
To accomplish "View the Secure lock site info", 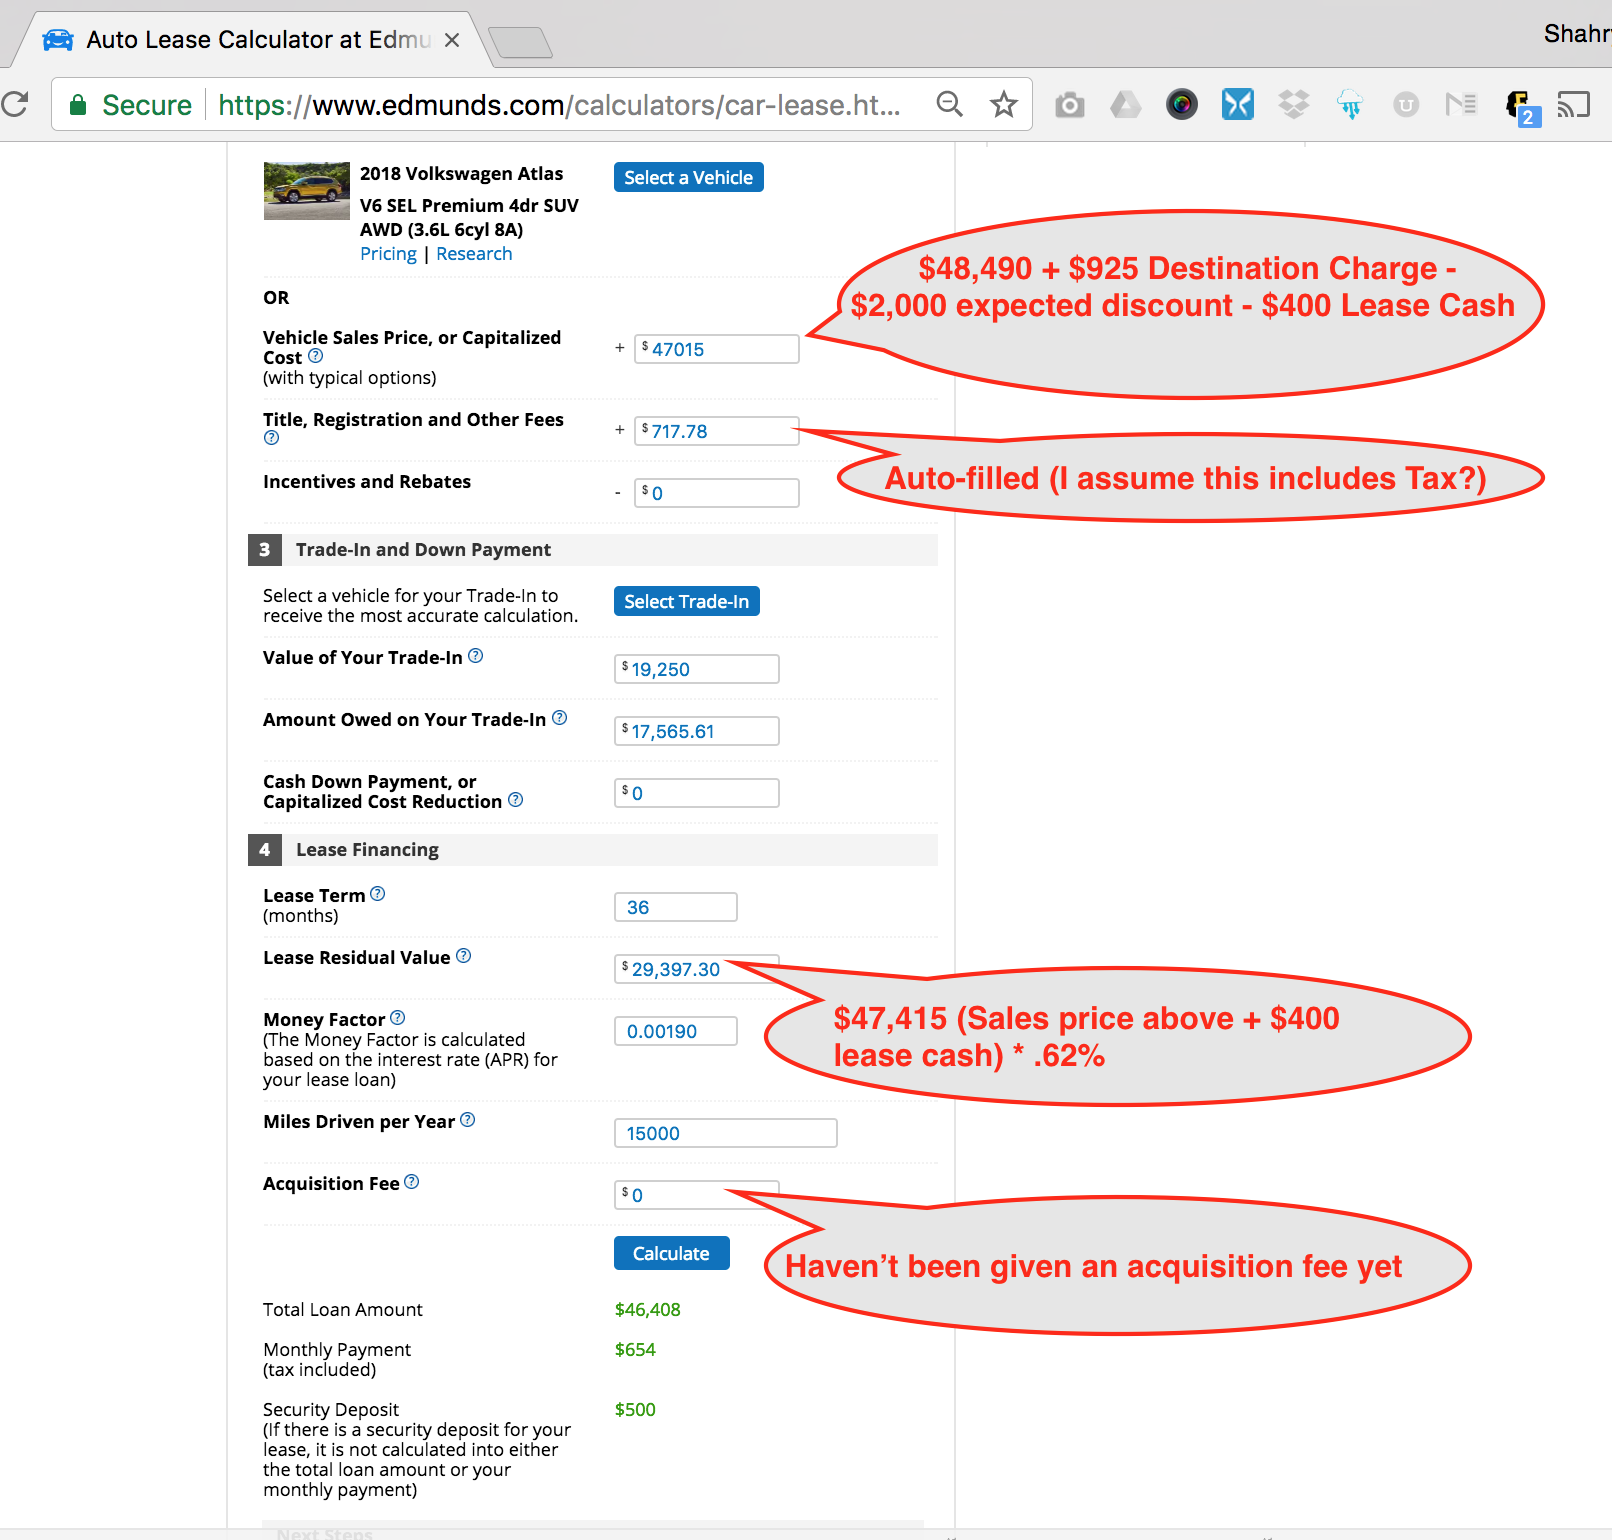I will 130,105.
